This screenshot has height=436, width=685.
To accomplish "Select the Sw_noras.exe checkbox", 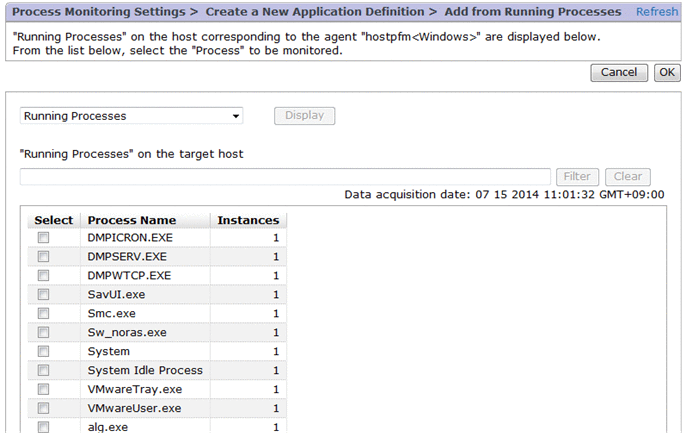I will (x=43, y=333).
